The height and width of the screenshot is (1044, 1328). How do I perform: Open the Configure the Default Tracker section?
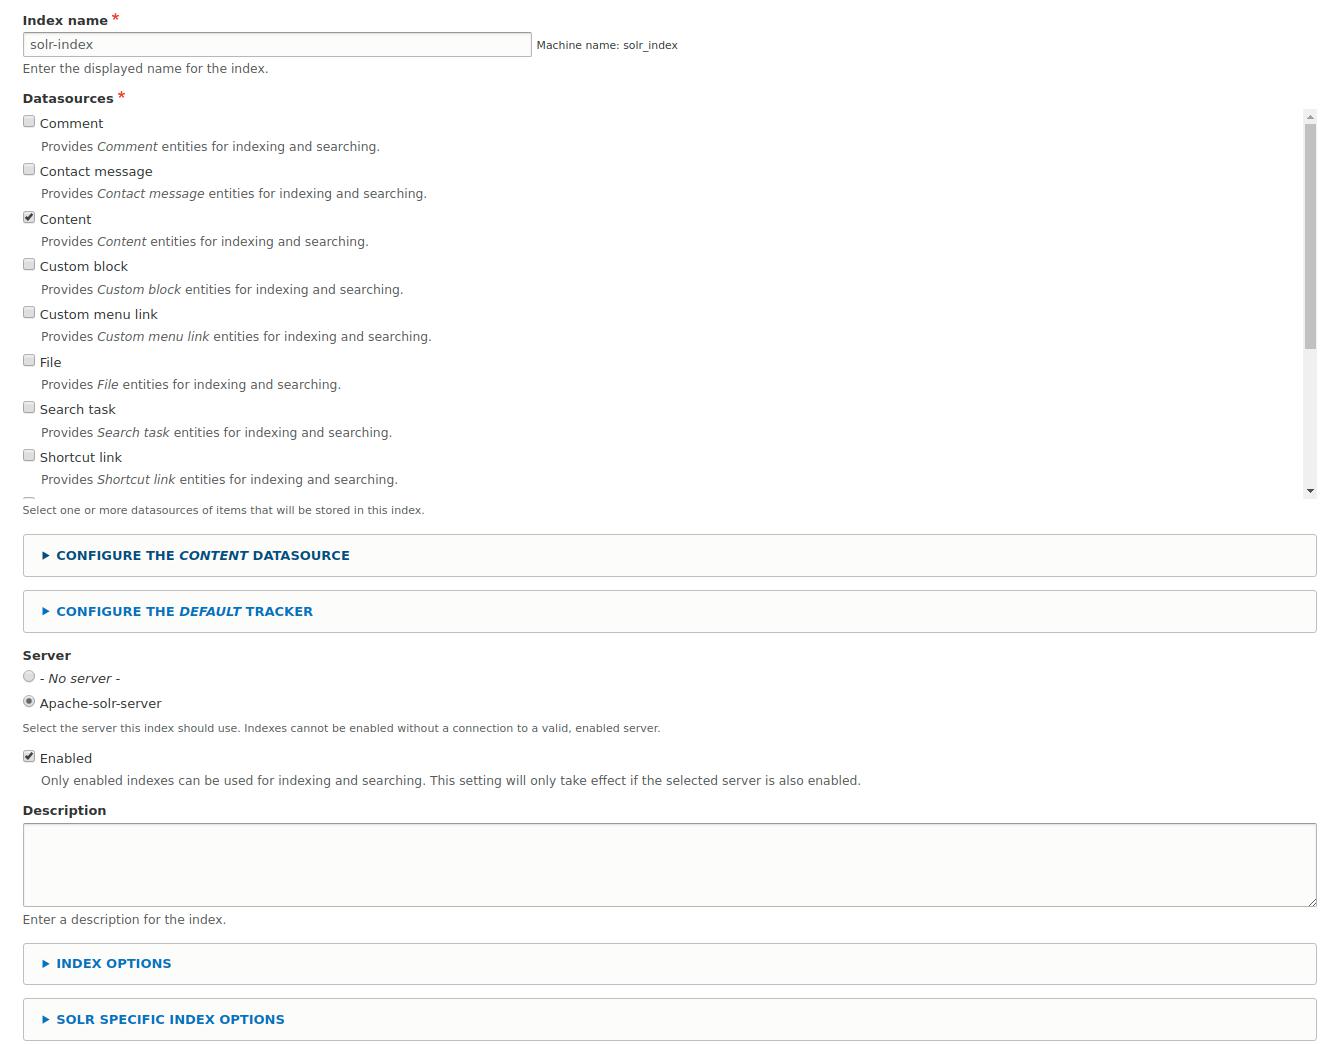(x=183, y=611)
